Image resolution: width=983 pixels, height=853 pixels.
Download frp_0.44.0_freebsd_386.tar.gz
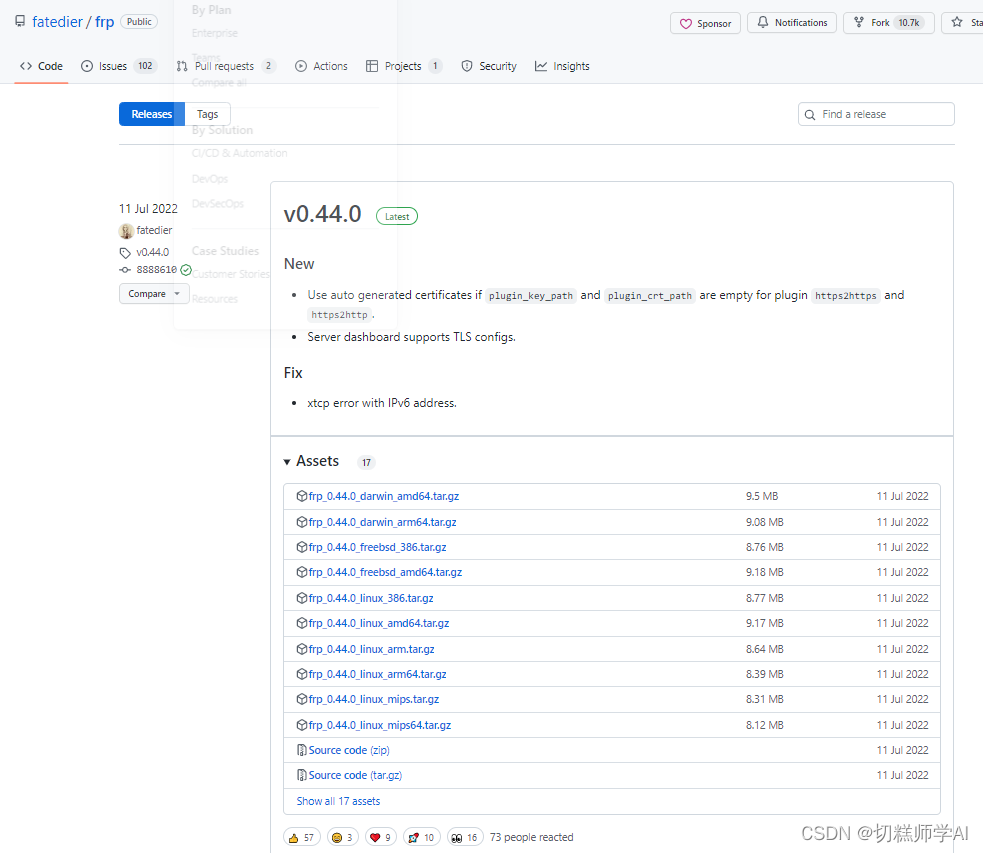(x=377, y=547)
